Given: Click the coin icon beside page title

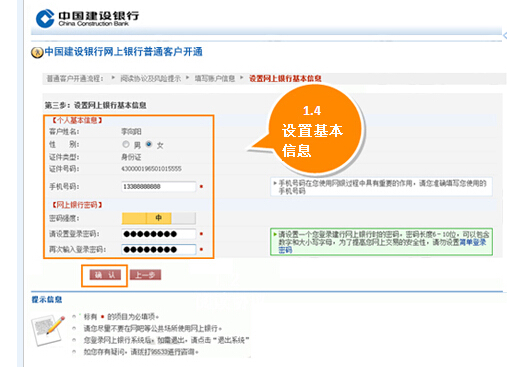Looking at the screenshot, I should coord(37,52).
